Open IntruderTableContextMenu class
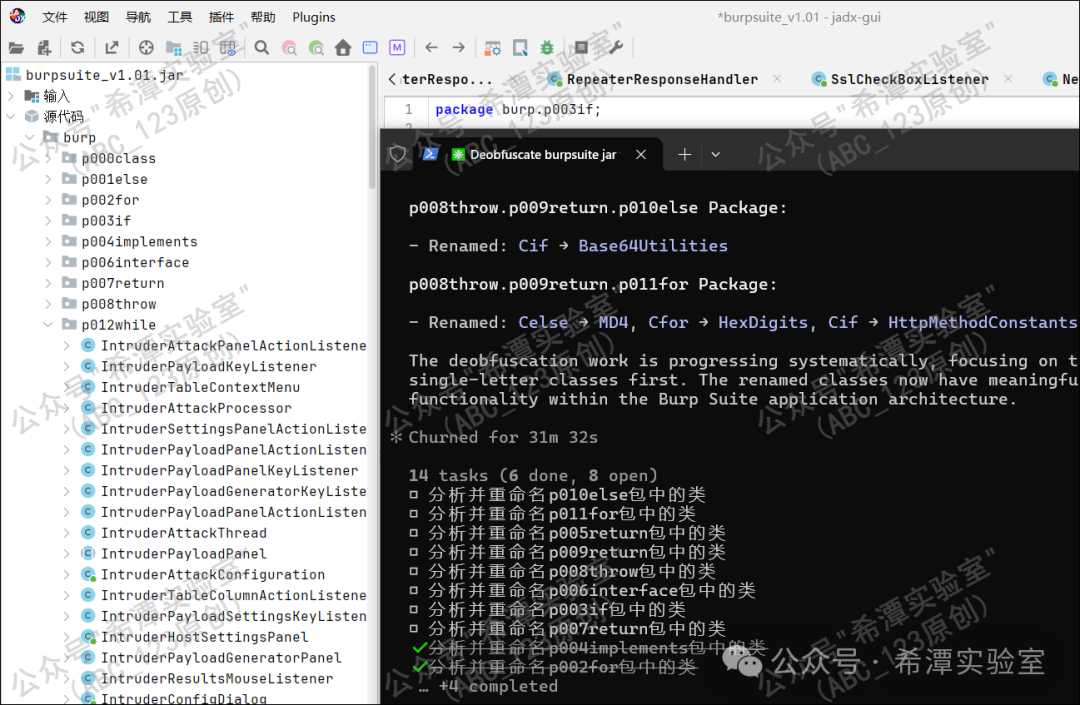The height and width of the screenshot is (705, 1080). click(x=191, y=387)
